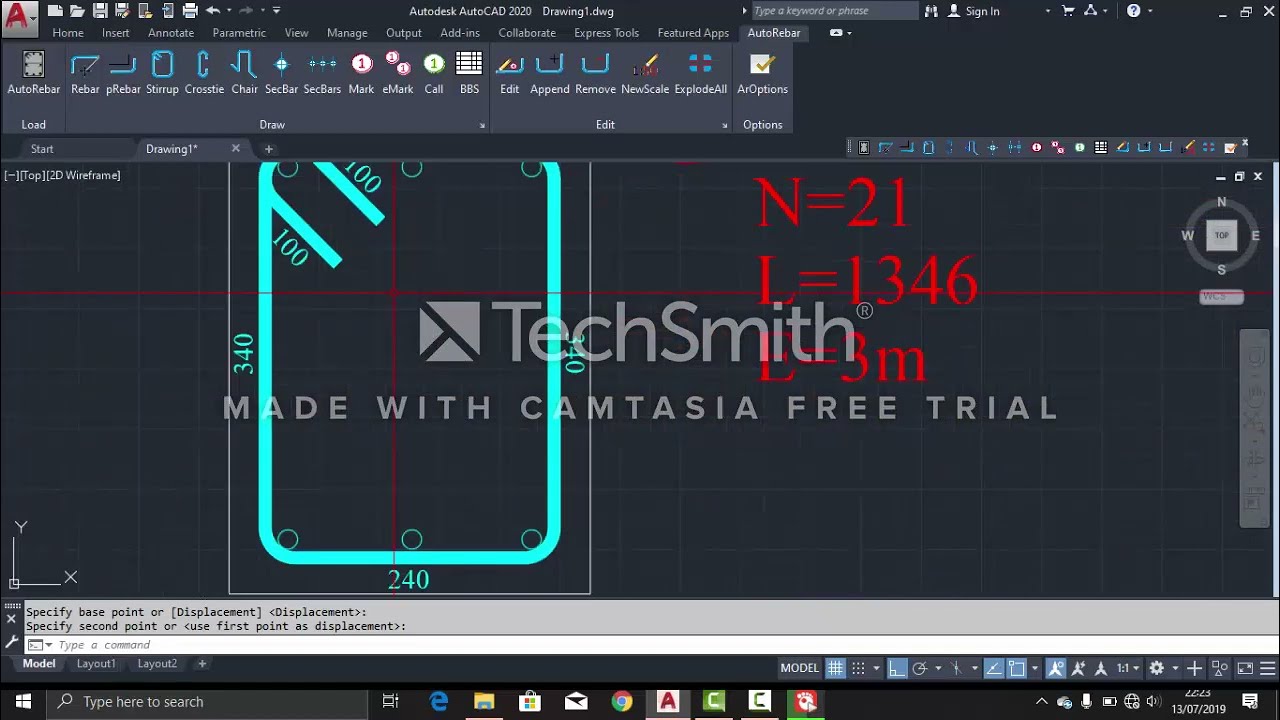Switch to the Home ribbon tab

tap(68, 33)
